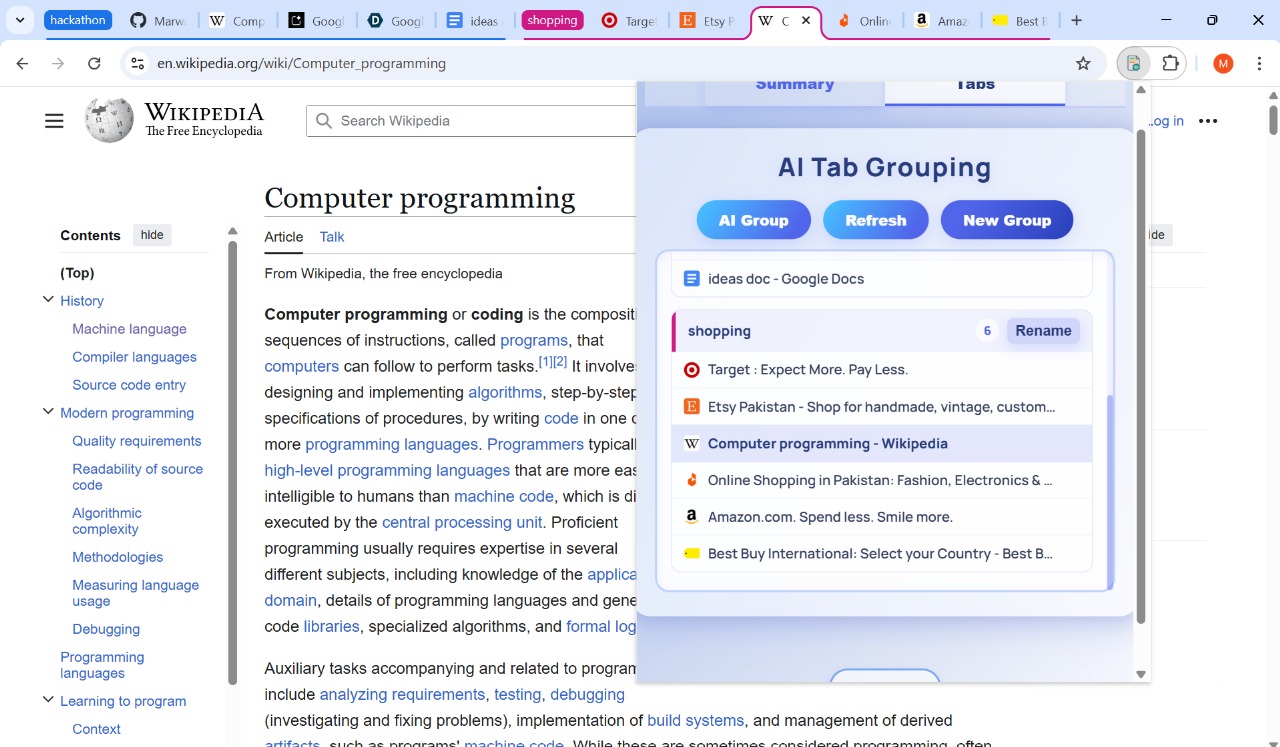Click the AI tab grouping extension icon
1280x747 pixels.
coord(1133,63)
